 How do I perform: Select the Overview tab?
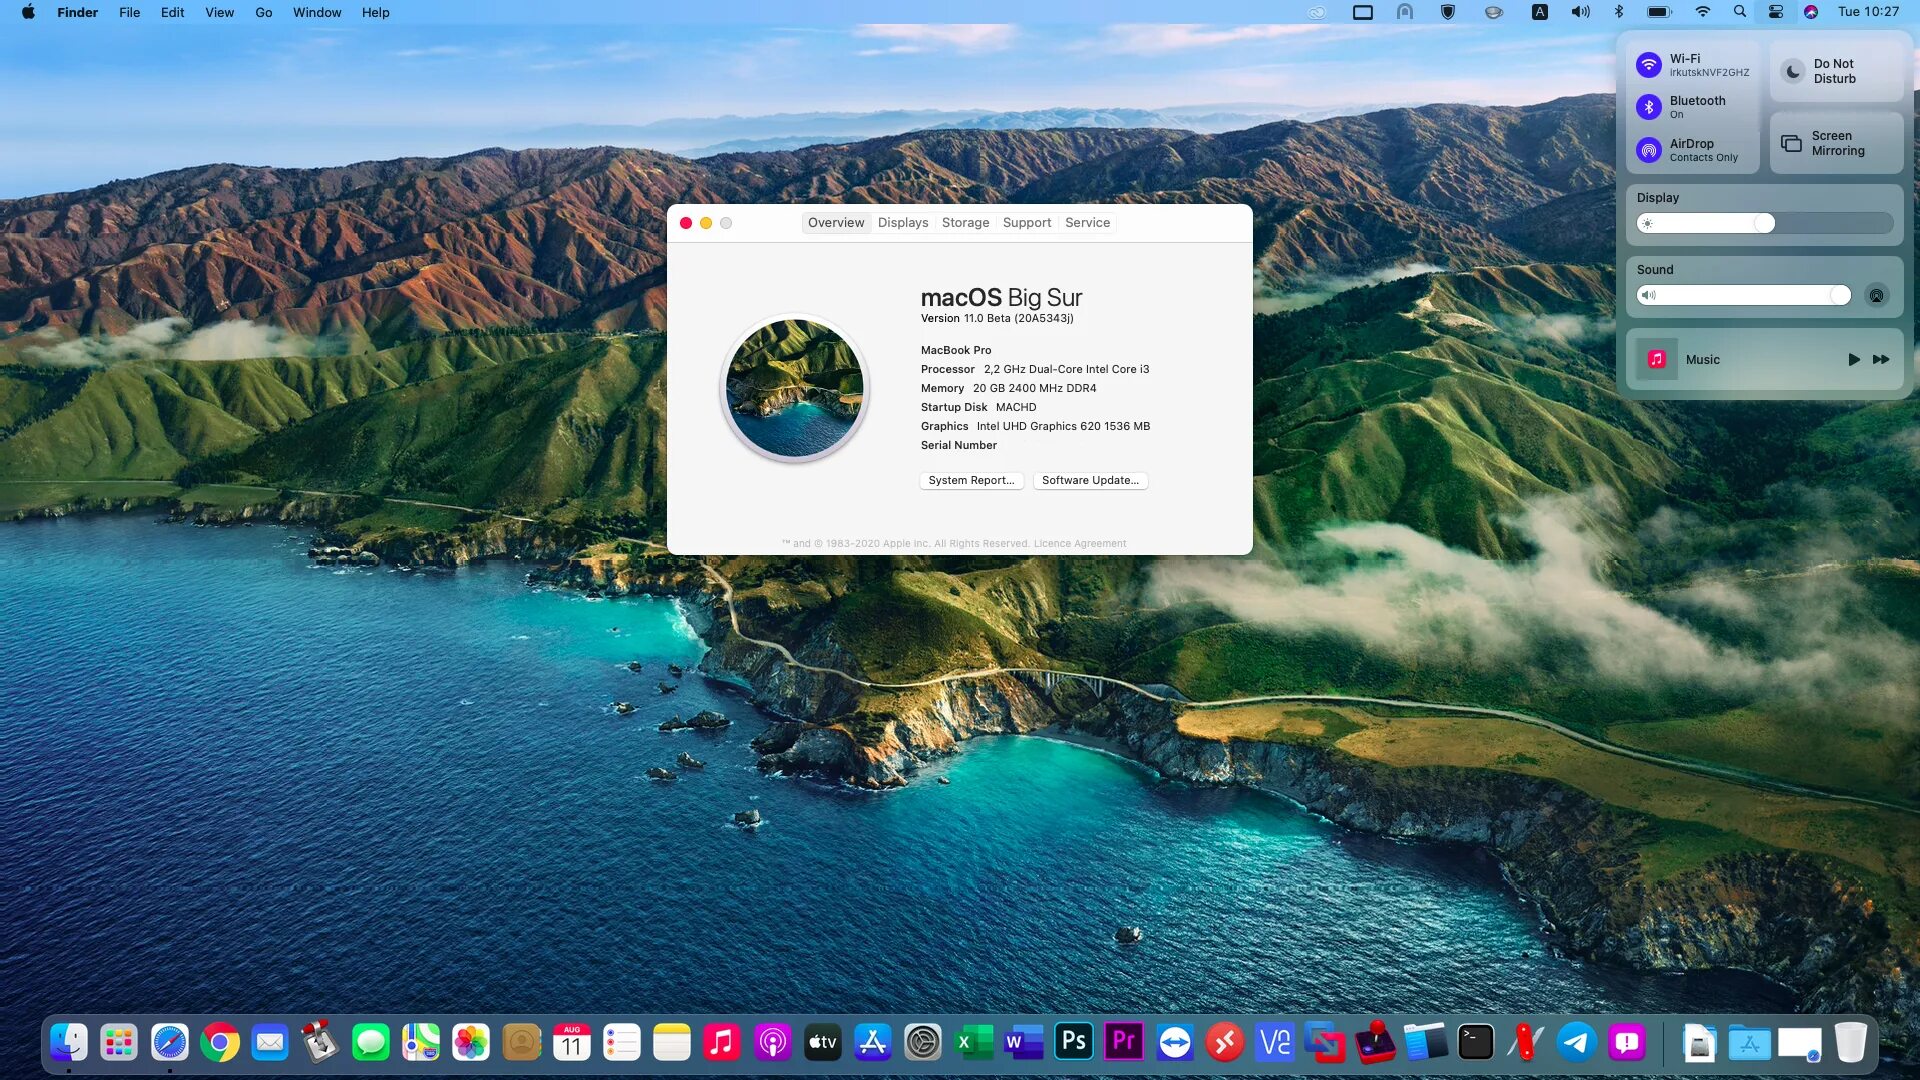(836, 222)
